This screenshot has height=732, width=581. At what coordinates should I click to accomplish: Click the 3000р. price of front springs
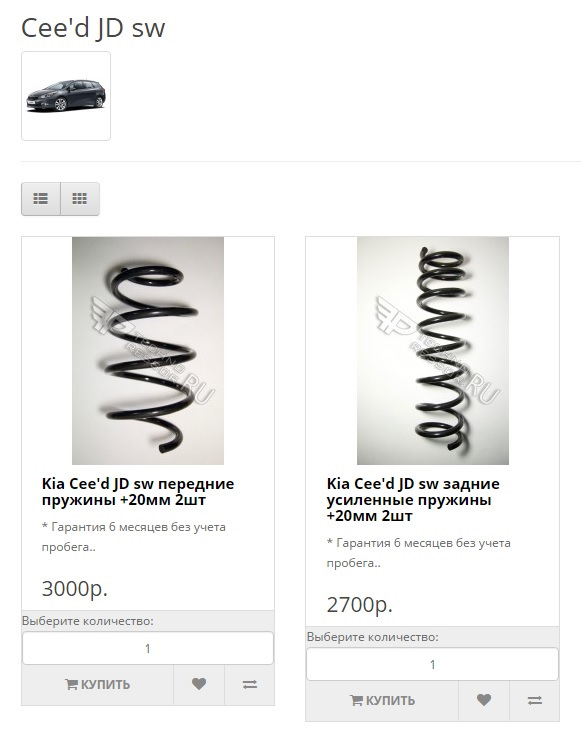(75, 589)
